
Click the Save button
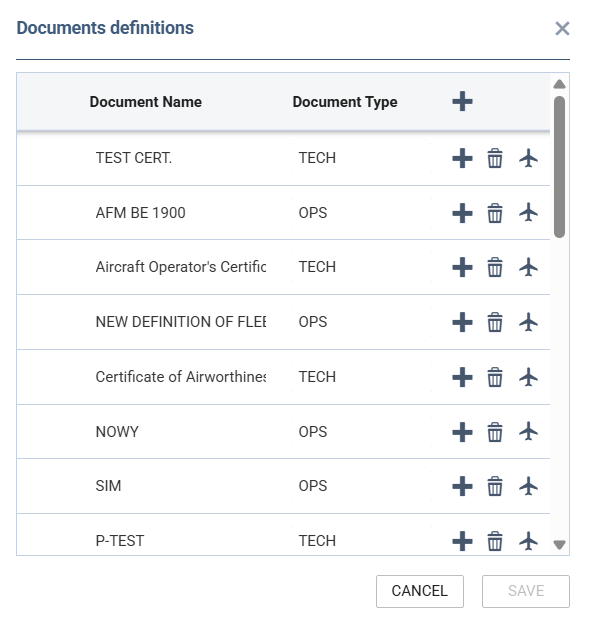click(525, 591)
